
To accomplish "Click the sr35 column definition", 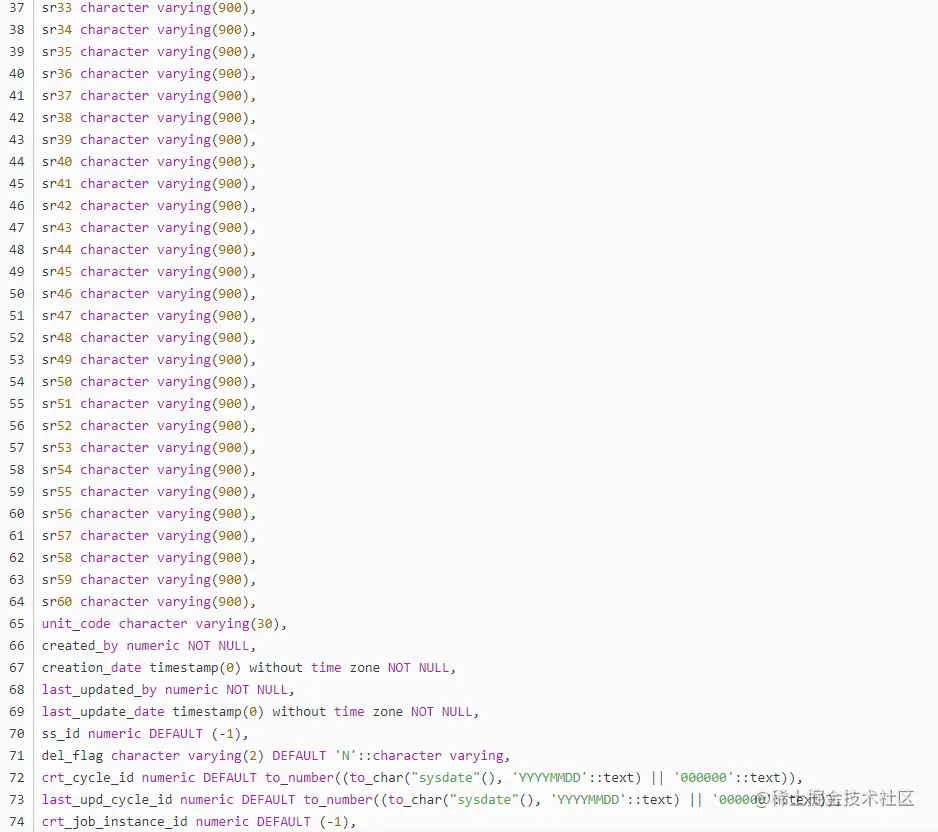I will [x=149, y=52].
